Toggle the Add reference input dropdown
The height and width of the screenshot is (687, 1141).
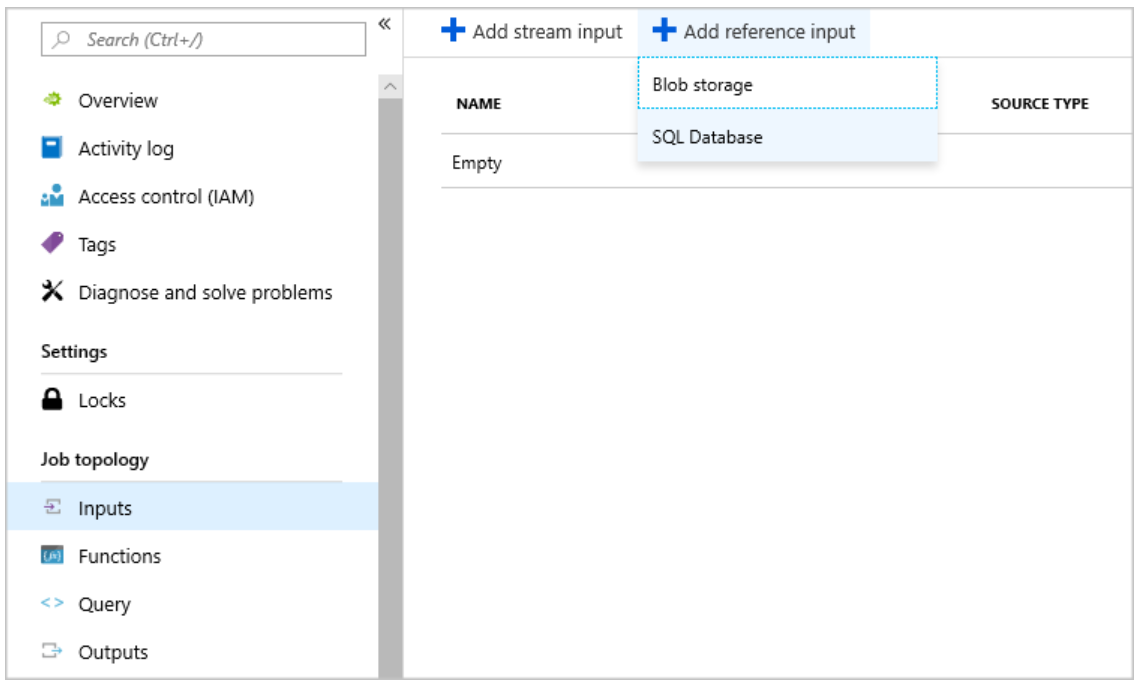[754, 32]
